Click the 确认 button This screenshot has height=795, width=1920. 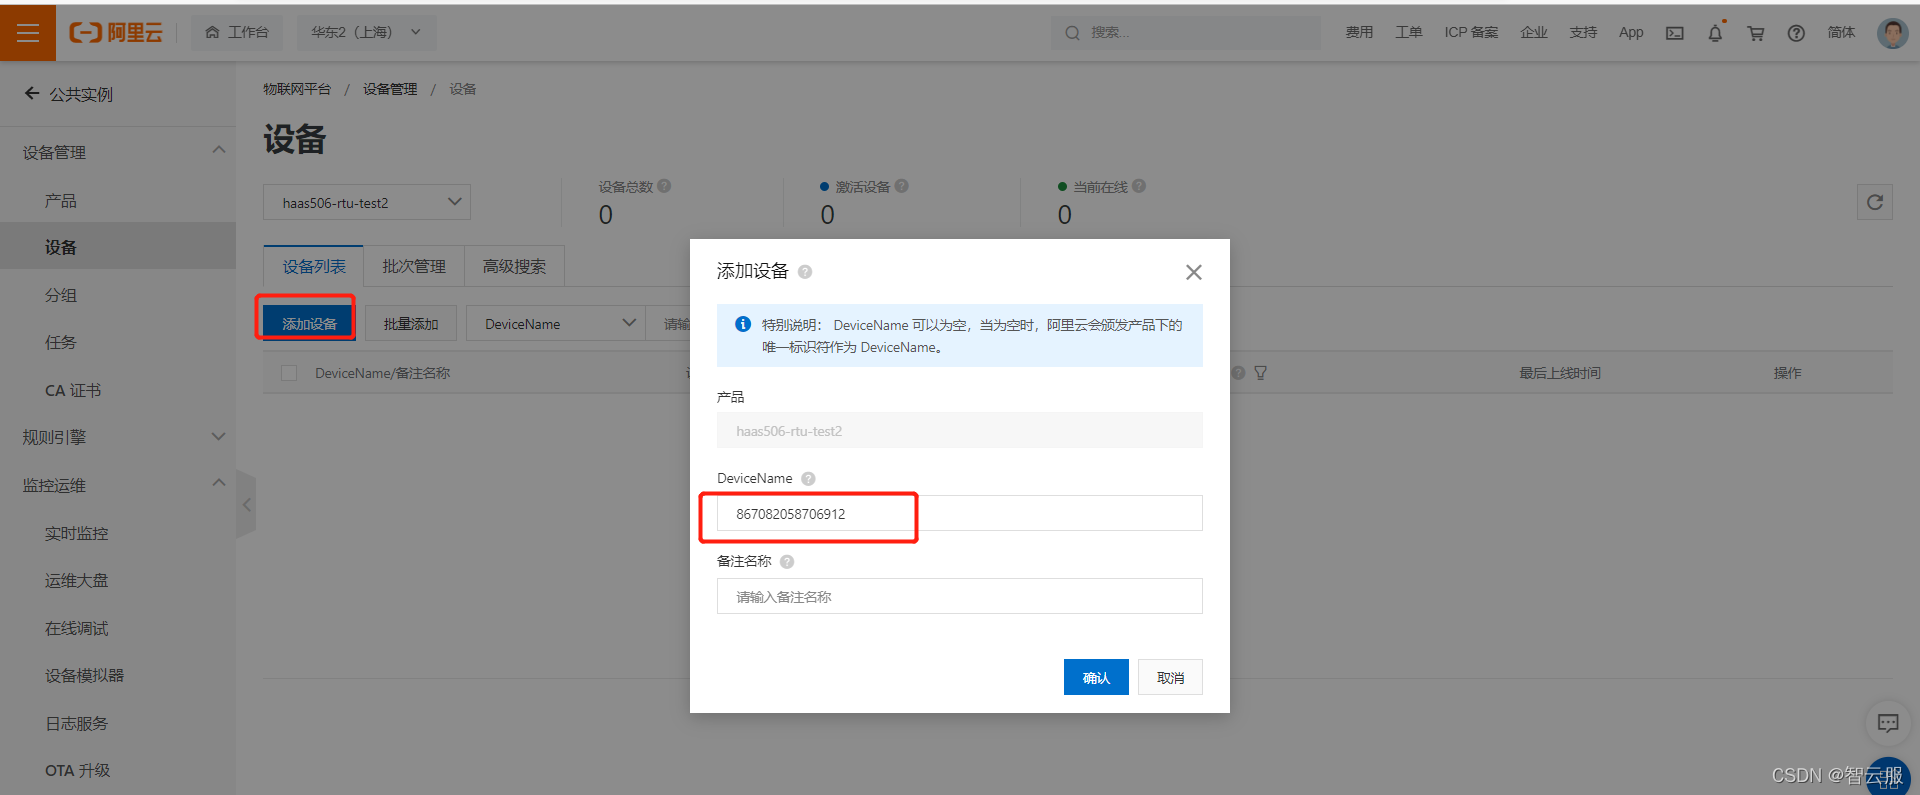(x=1096, y=677)
